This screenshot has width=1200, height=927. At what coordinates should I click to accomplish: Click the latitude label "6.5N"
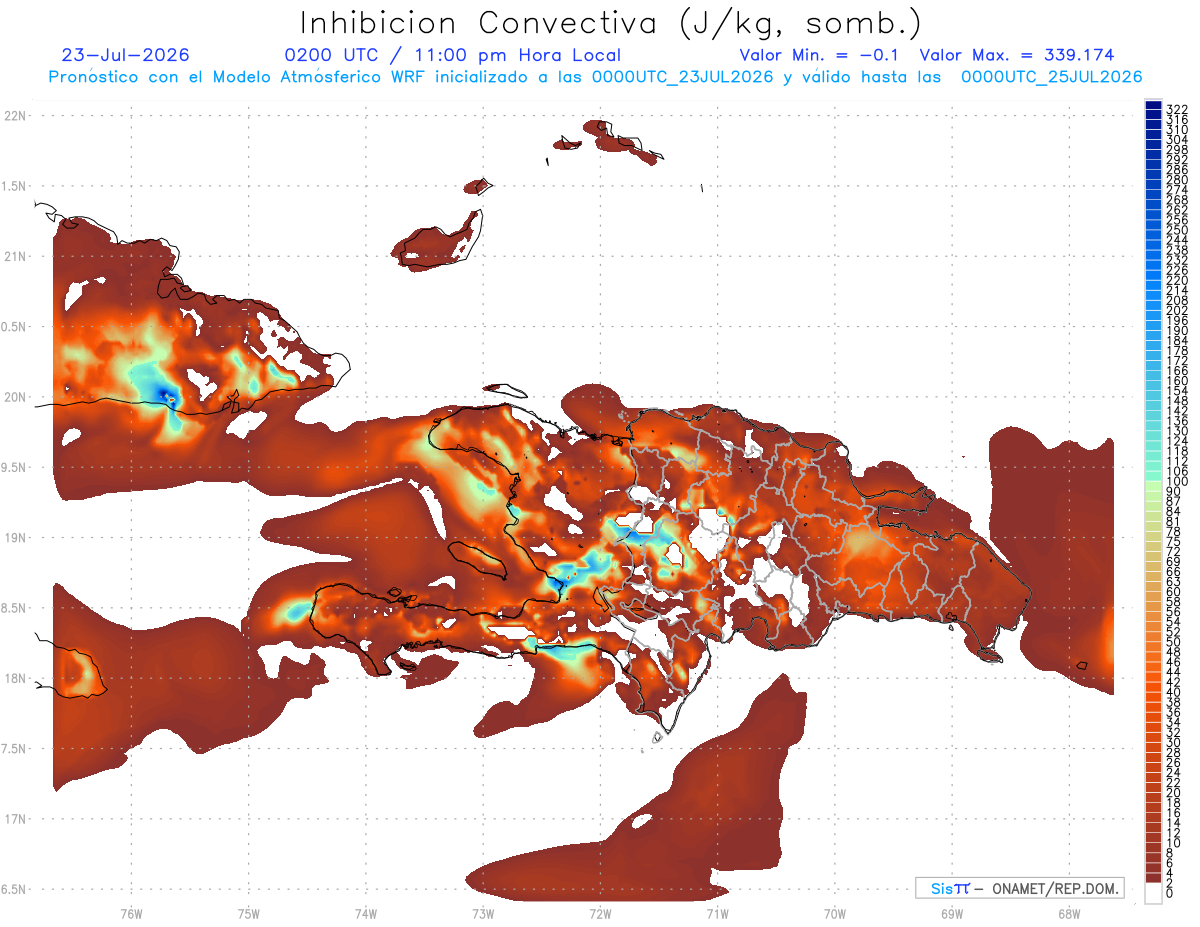[x=14, y=890]
